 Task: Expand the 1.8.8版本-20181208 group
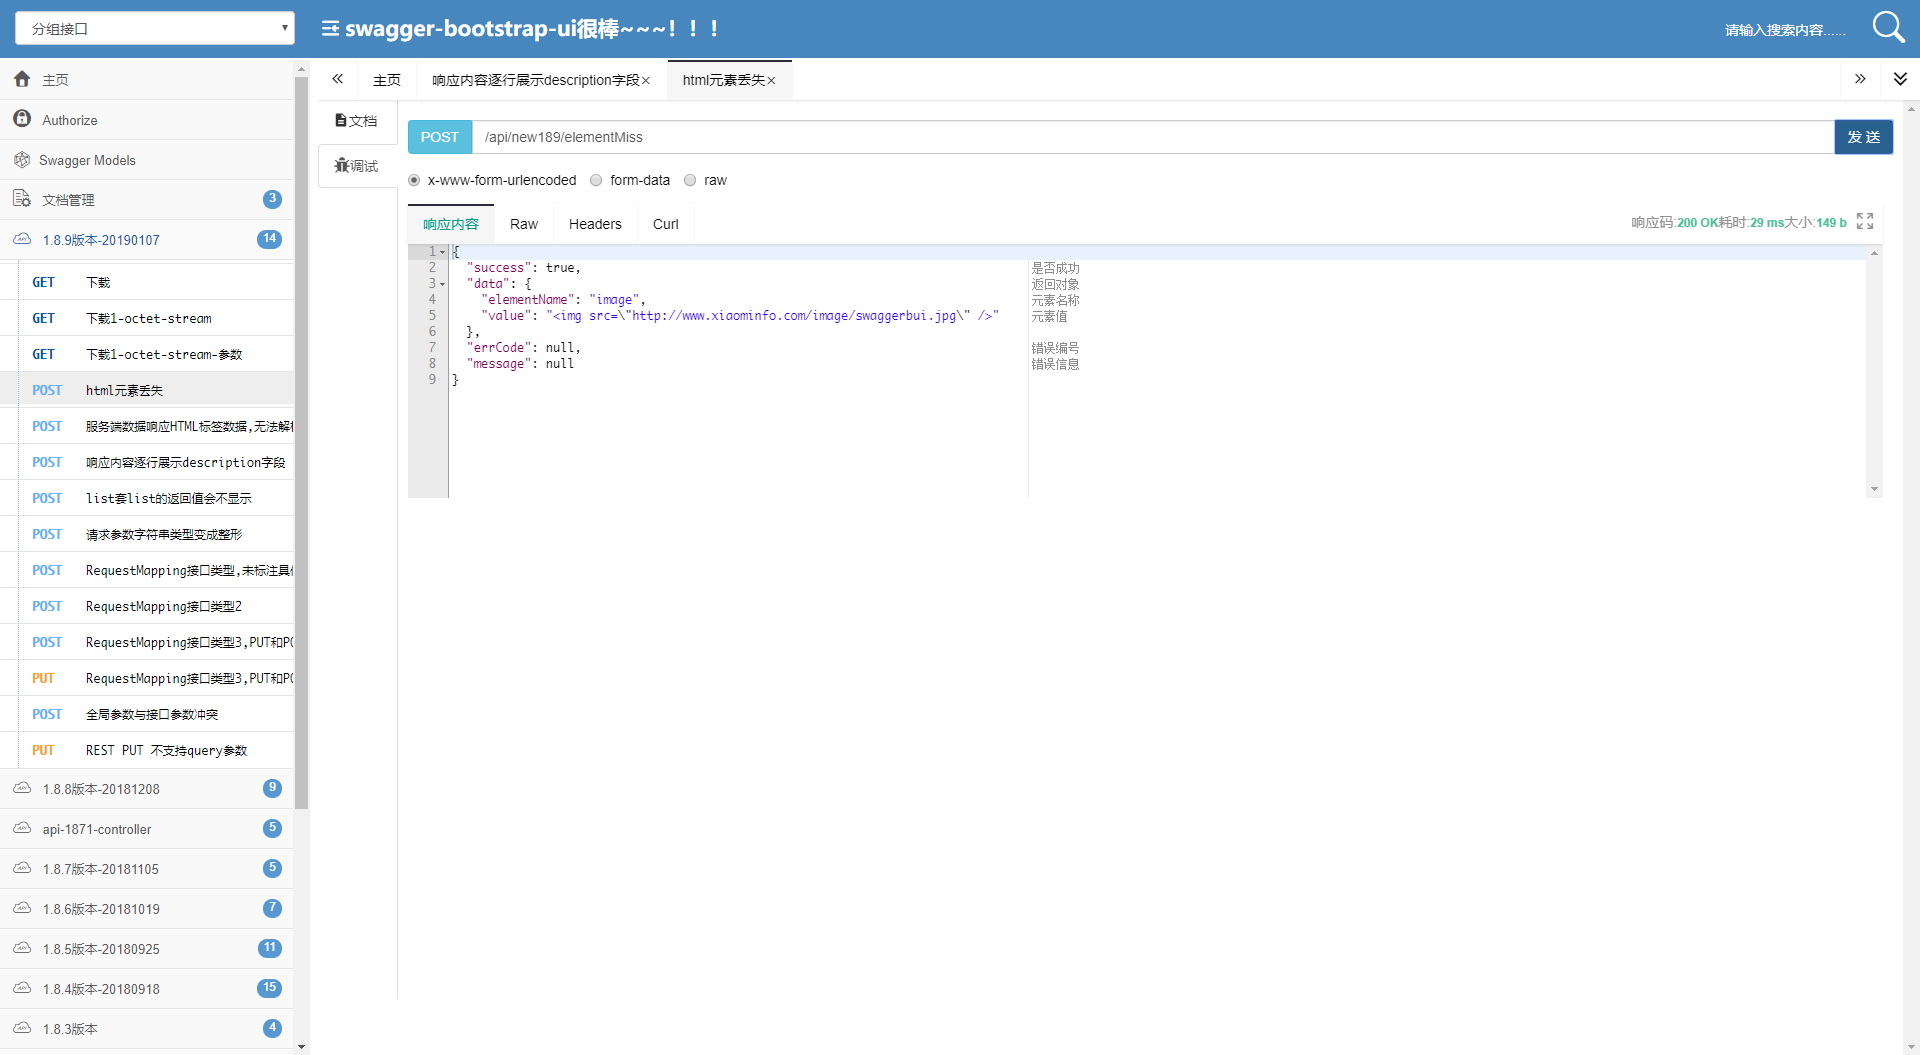[x=147, y=789]
